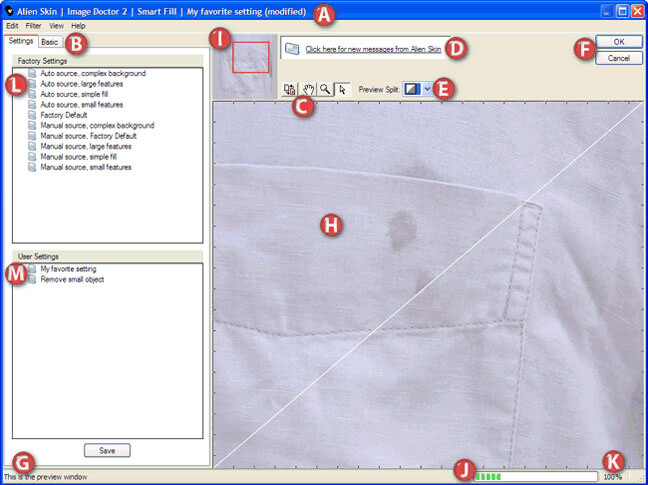The width and height of the screenshot is (648, 485).
Task: Click OK to apply the filter
Action: (619, 42)
